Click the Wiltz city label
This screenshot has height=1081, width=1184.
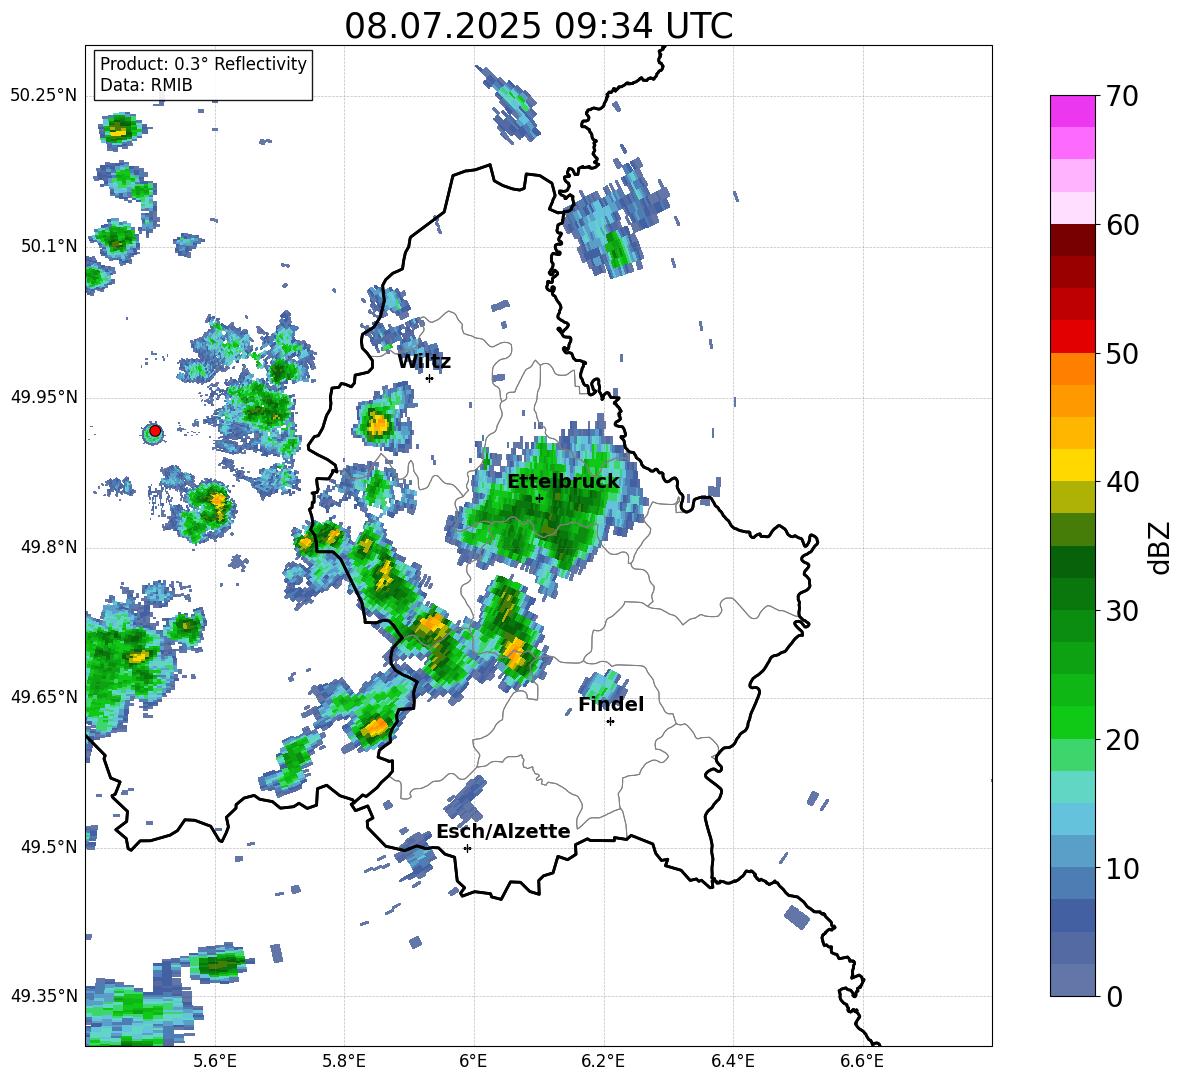pyautogui.click(x=424, y=362)
